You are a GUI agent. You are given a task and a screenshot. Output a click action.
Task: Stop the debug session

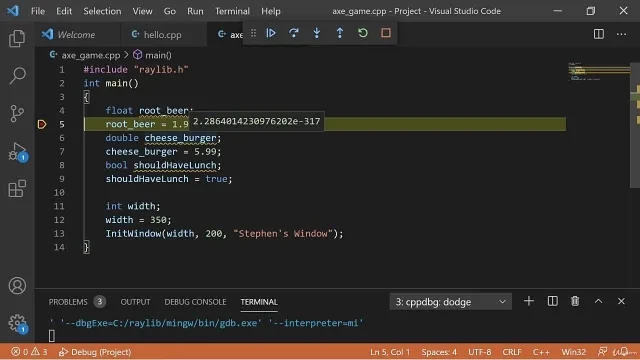coord(386,33)
